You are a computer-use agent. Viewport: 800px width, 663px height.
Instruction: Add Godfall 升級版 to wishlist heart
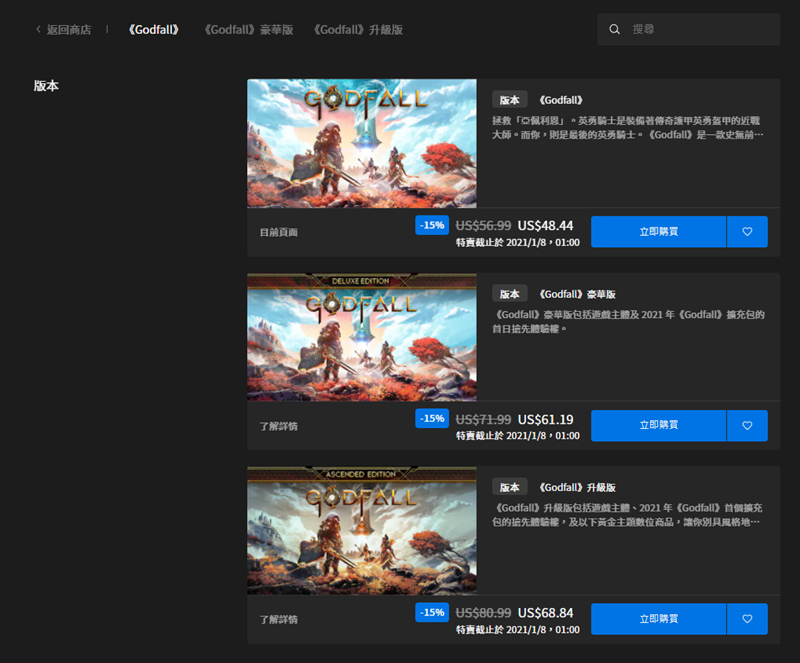coord(747,619)
